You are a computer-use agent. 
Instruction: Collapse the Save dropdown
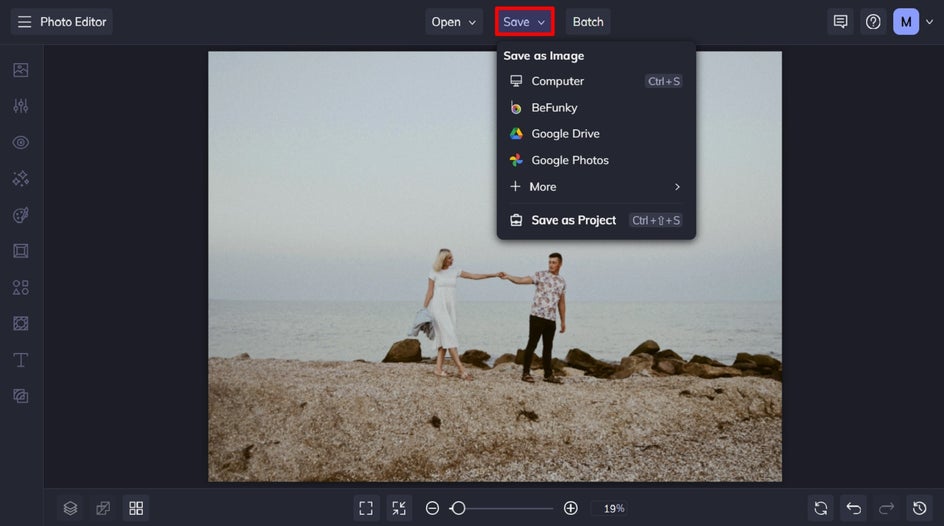524,22
